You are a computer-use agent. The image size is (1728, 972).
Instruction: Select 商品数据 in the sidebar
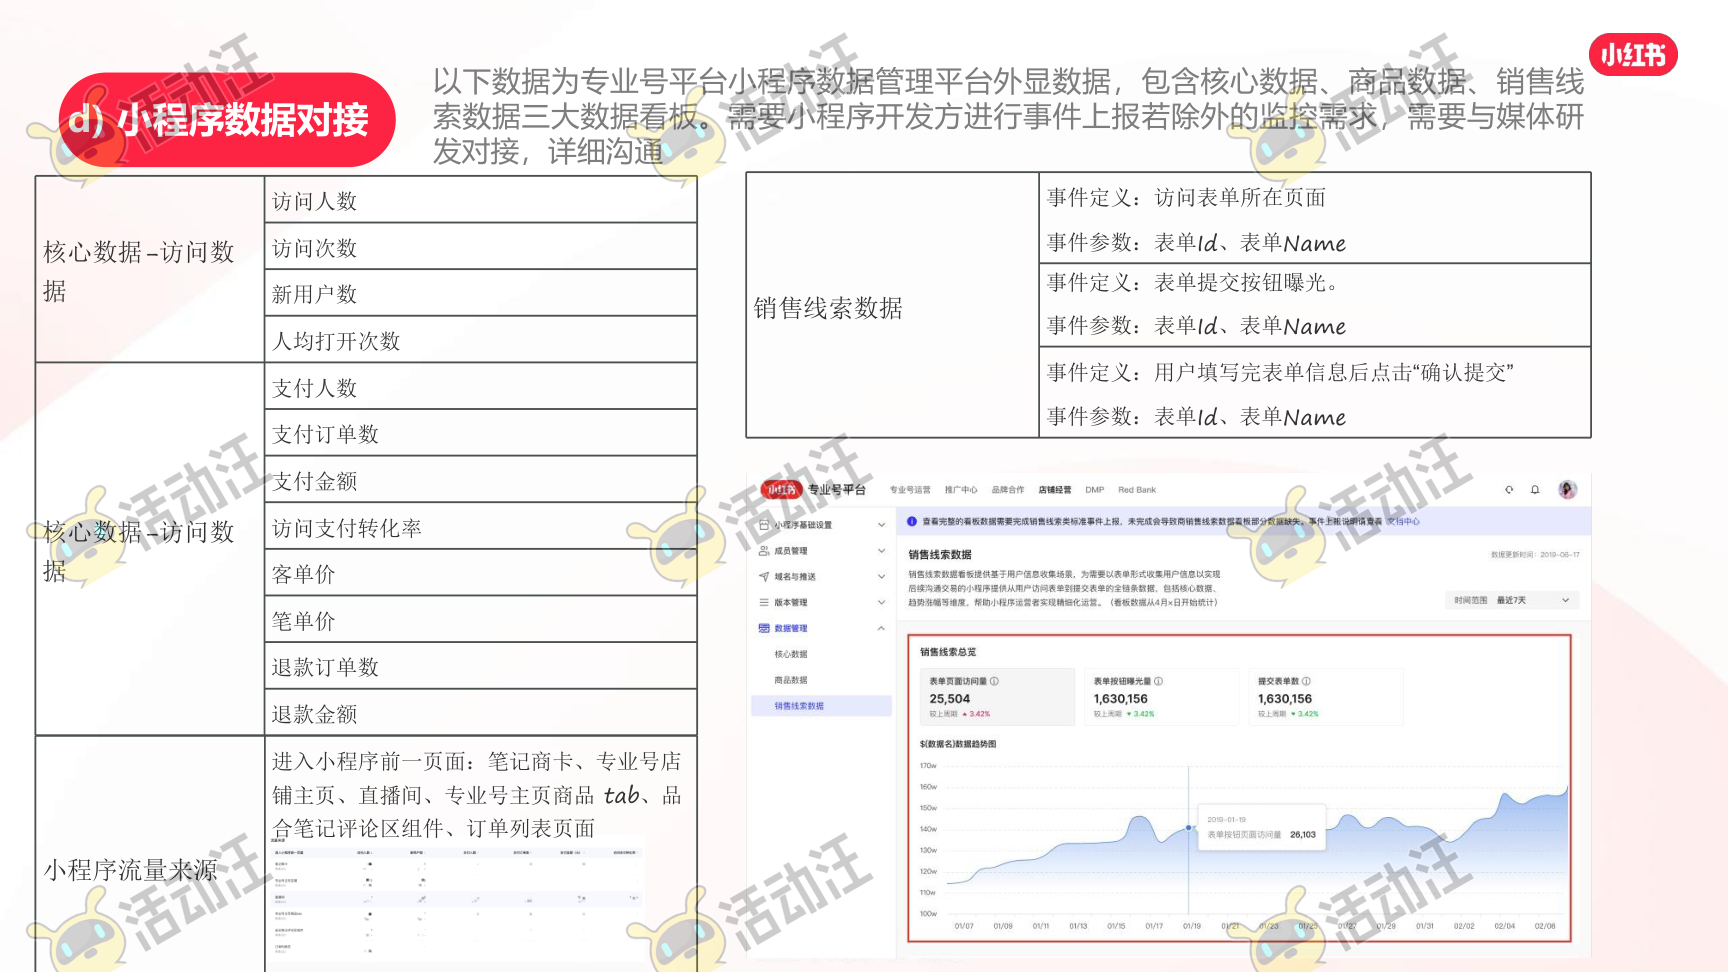[791, 680]
